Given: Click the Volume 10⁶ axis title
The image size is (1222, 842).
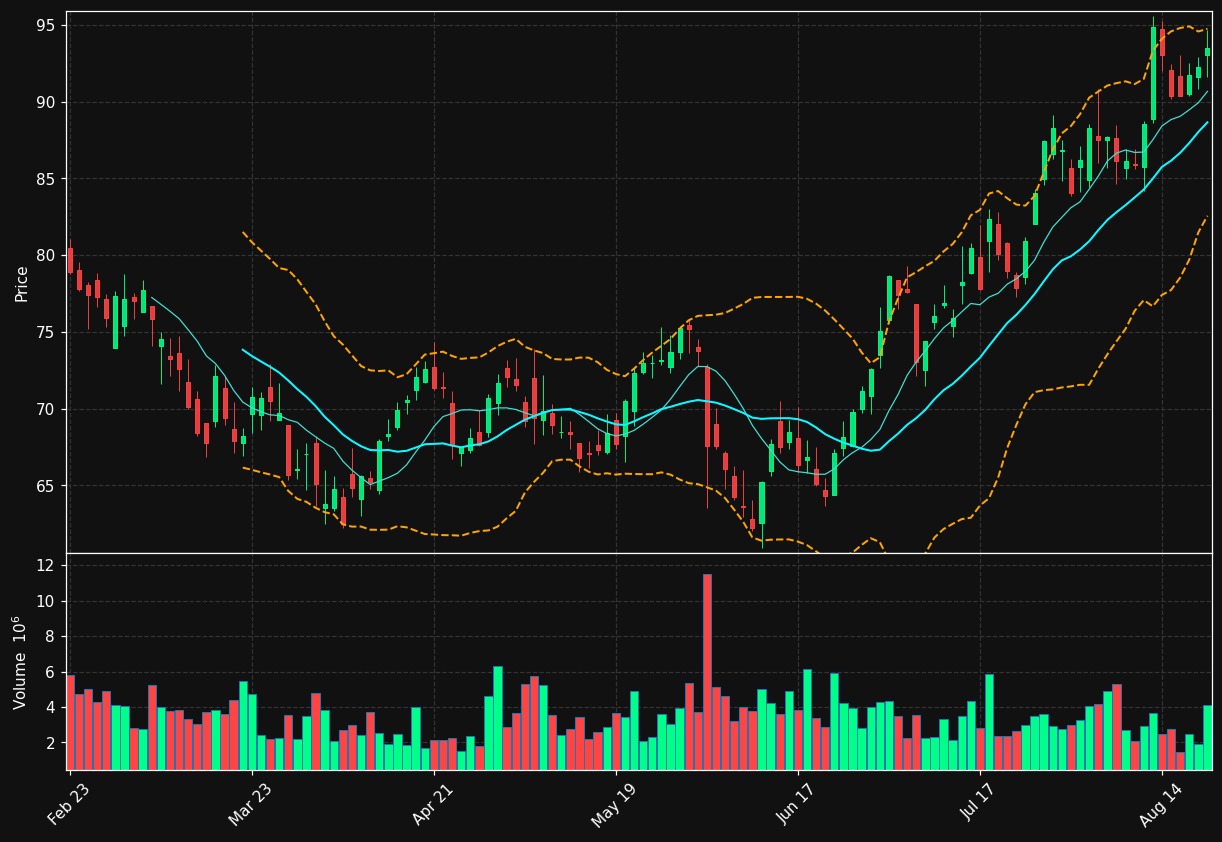Looking at the screenshot, I should (x=20, y=663).
